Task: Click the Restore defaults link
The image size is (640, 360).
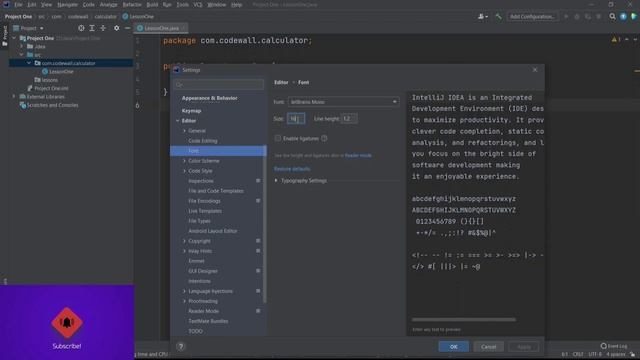Action: 292,169
